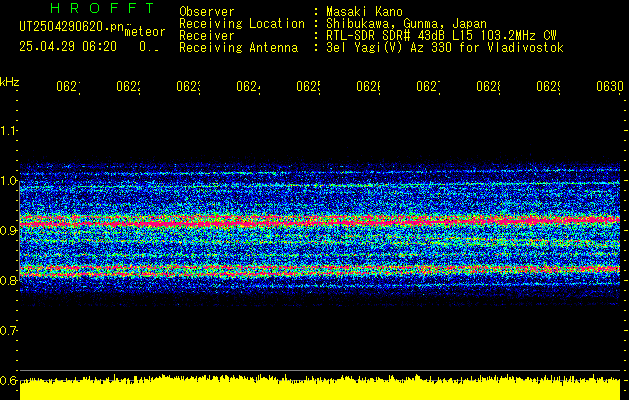
Task: Click the text for Vladivostok
Action: click(524, 48)
